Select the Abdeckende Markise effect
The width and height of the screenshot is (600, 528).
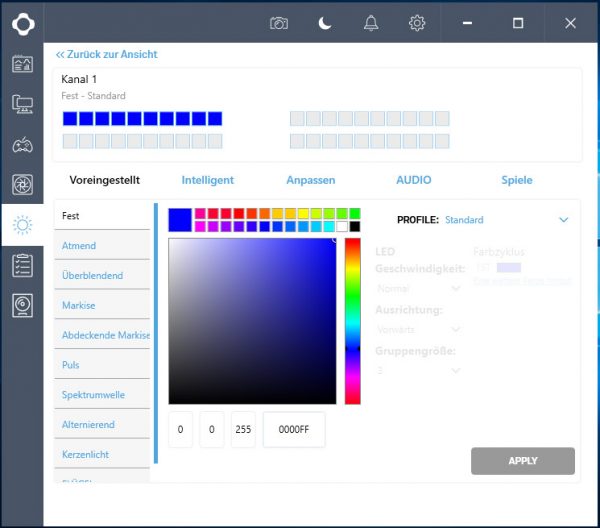102,335
